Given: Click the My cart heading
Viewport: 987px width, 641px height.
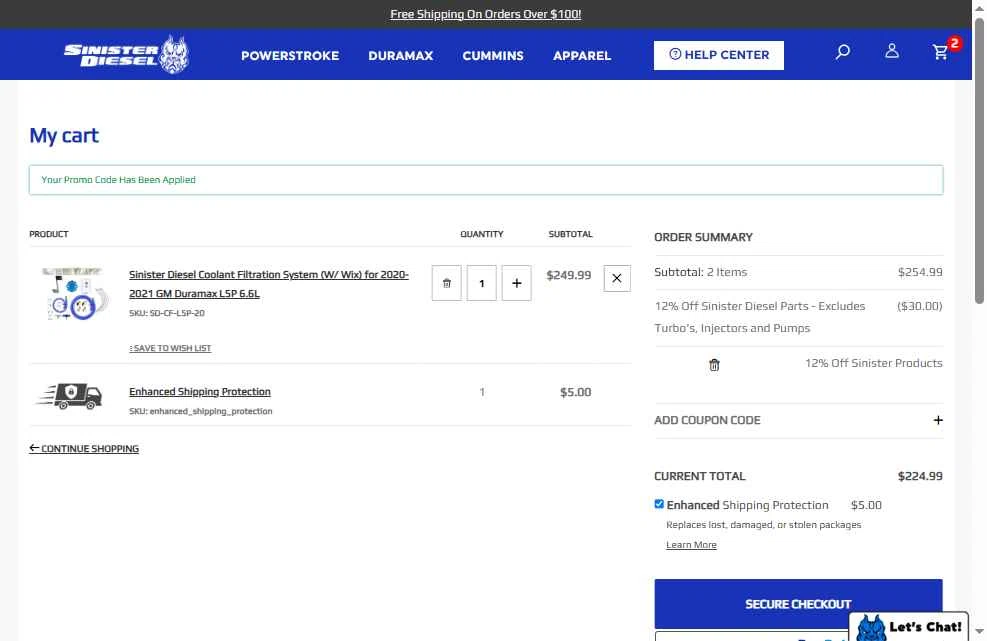Looking at the screenshot, I should pos(64,135).
